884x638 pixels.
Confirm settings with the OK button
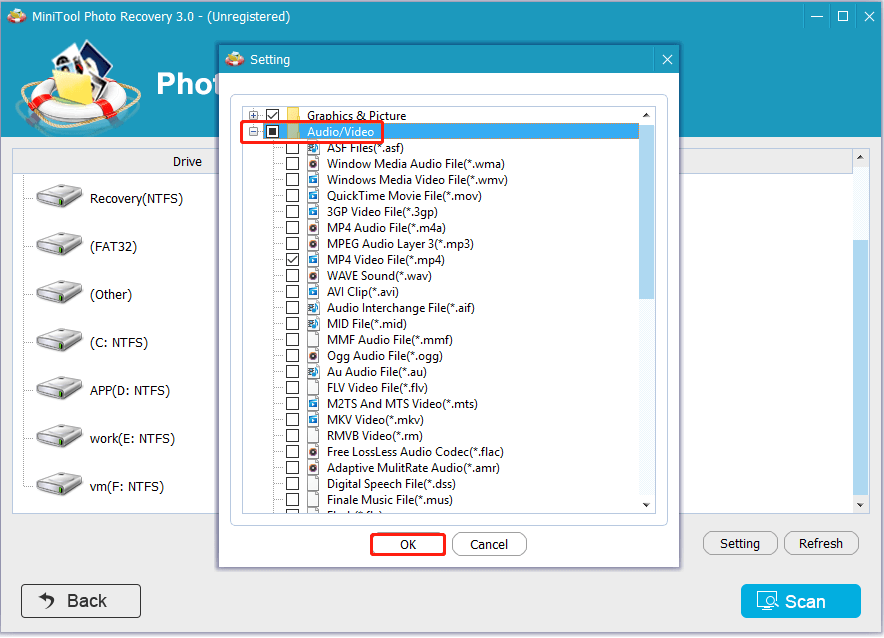(x=408, y=544)
